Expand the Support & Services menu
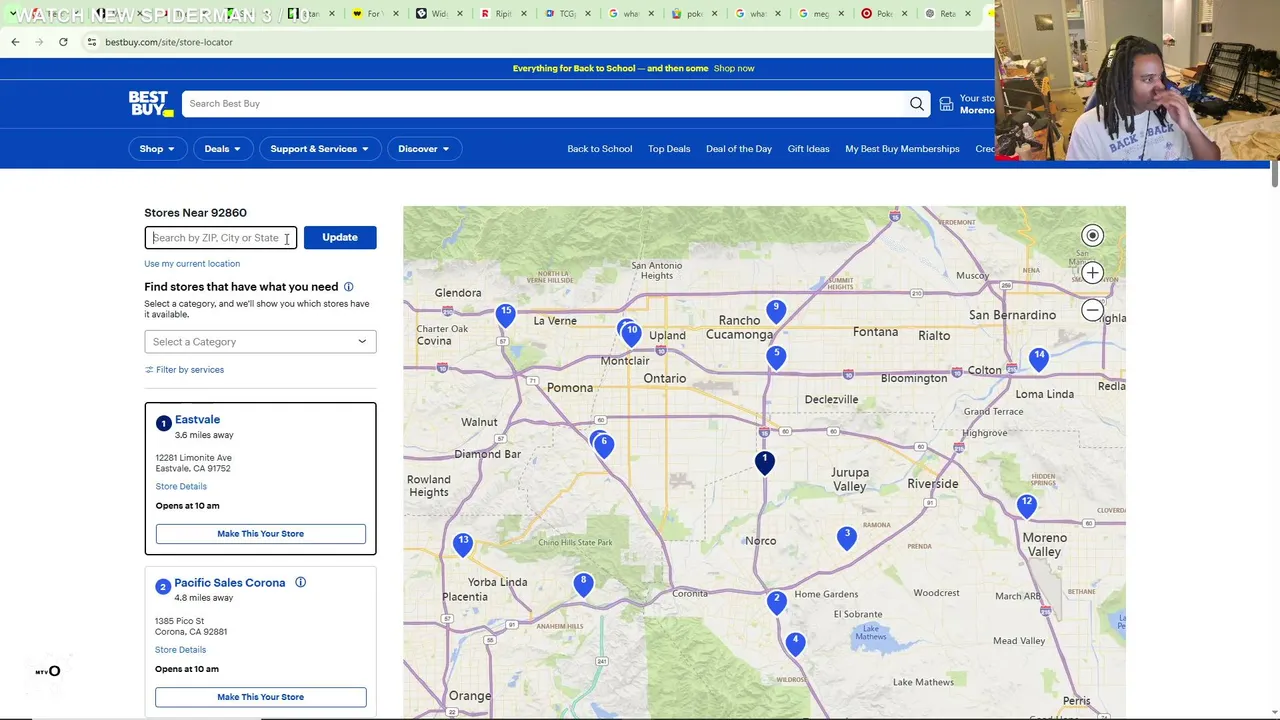 point(319,149)
